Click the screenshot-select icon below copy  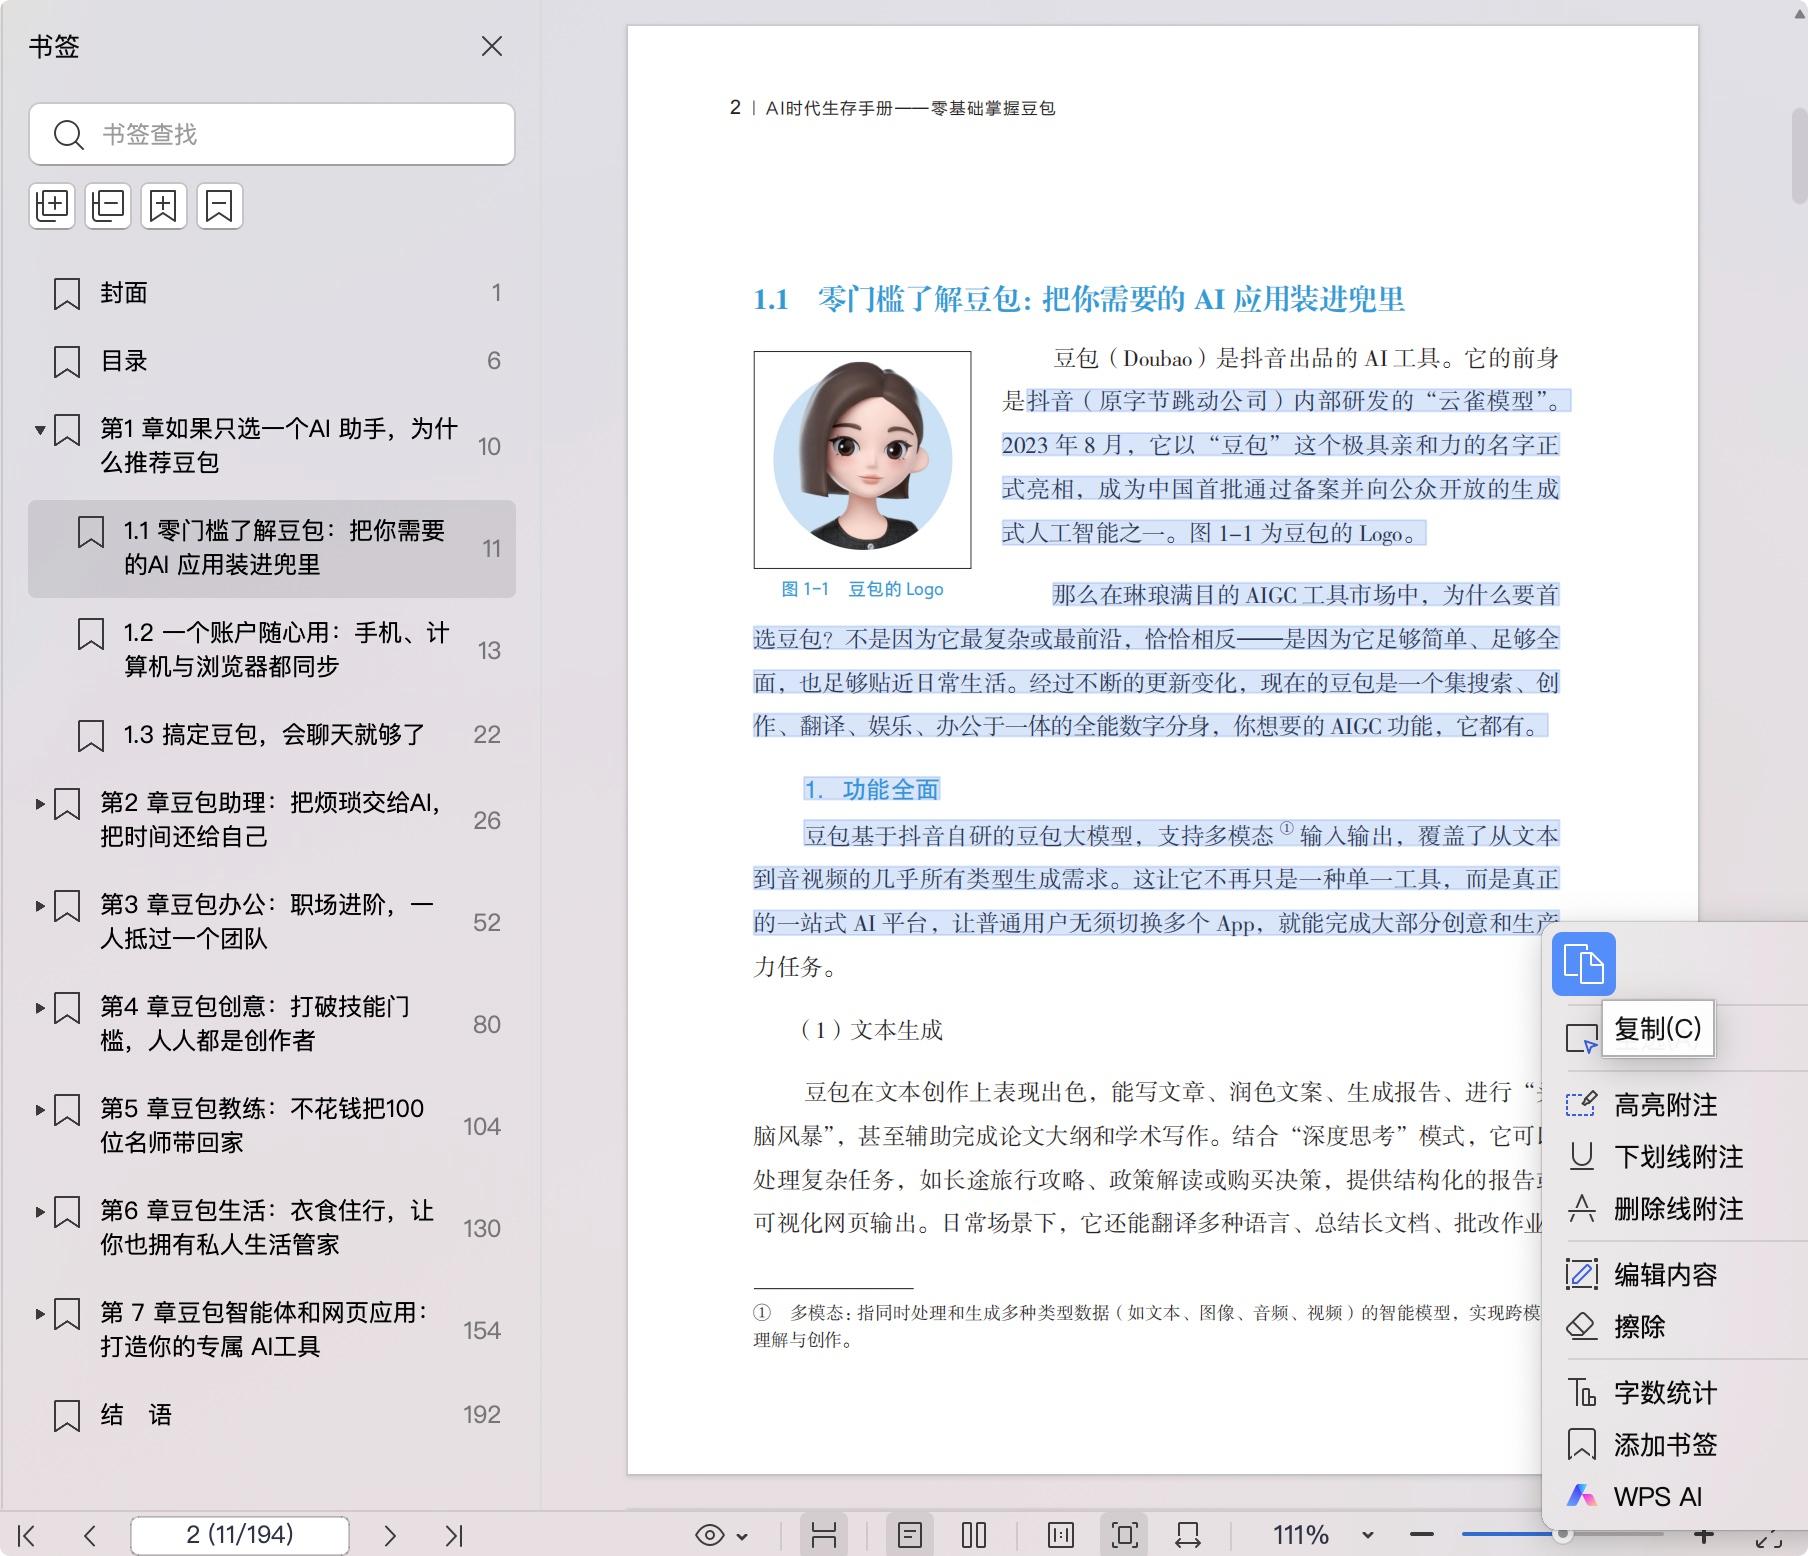1581,1039
